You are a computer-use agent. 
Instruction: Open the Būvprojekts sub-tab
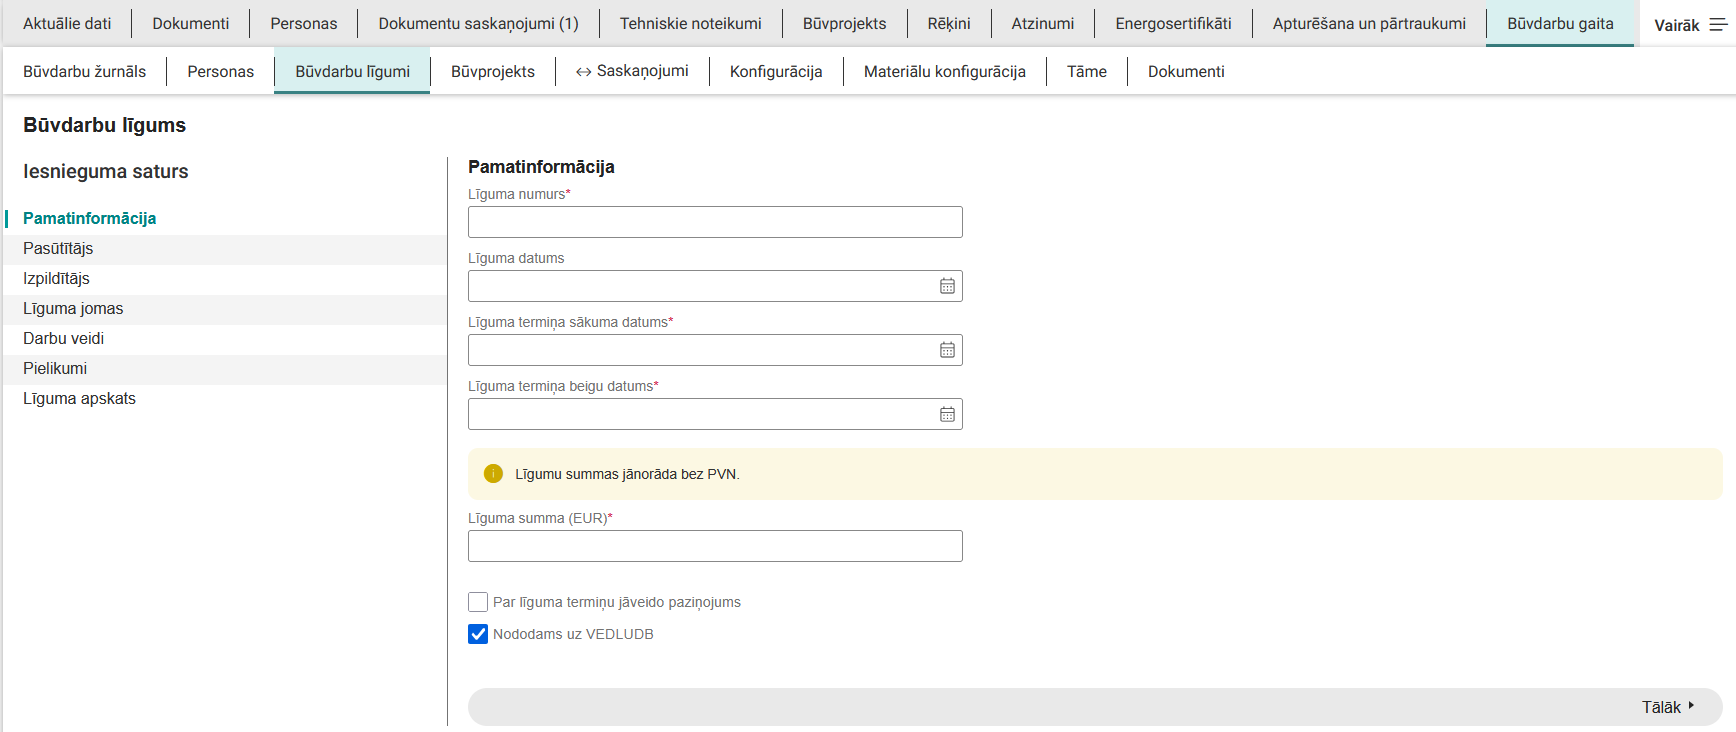pyautogui.click(x=493, y=71)
